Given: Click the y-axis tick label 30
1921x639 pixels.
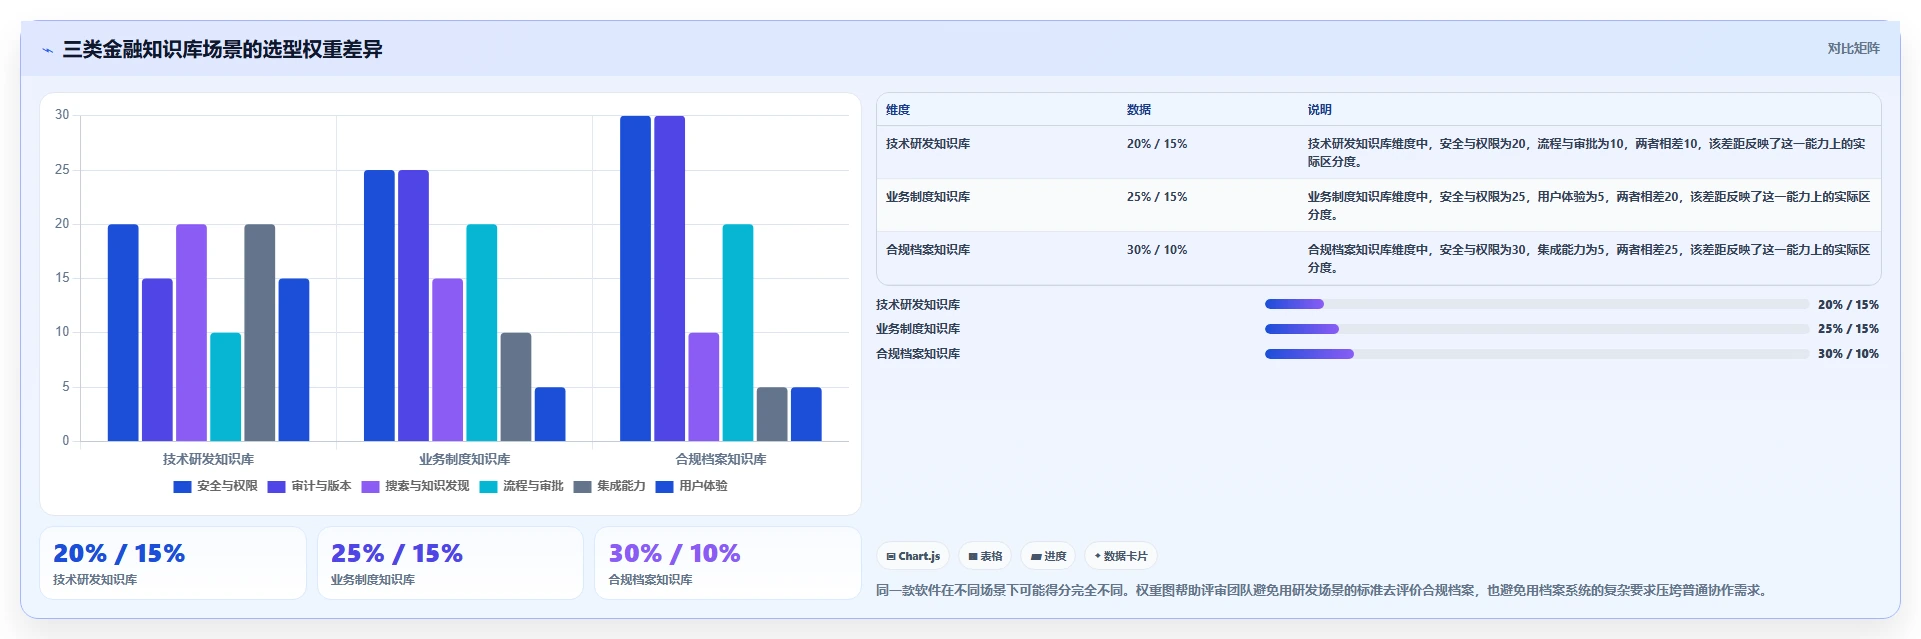Looking at the screenshot, I should tap(62, 115).
